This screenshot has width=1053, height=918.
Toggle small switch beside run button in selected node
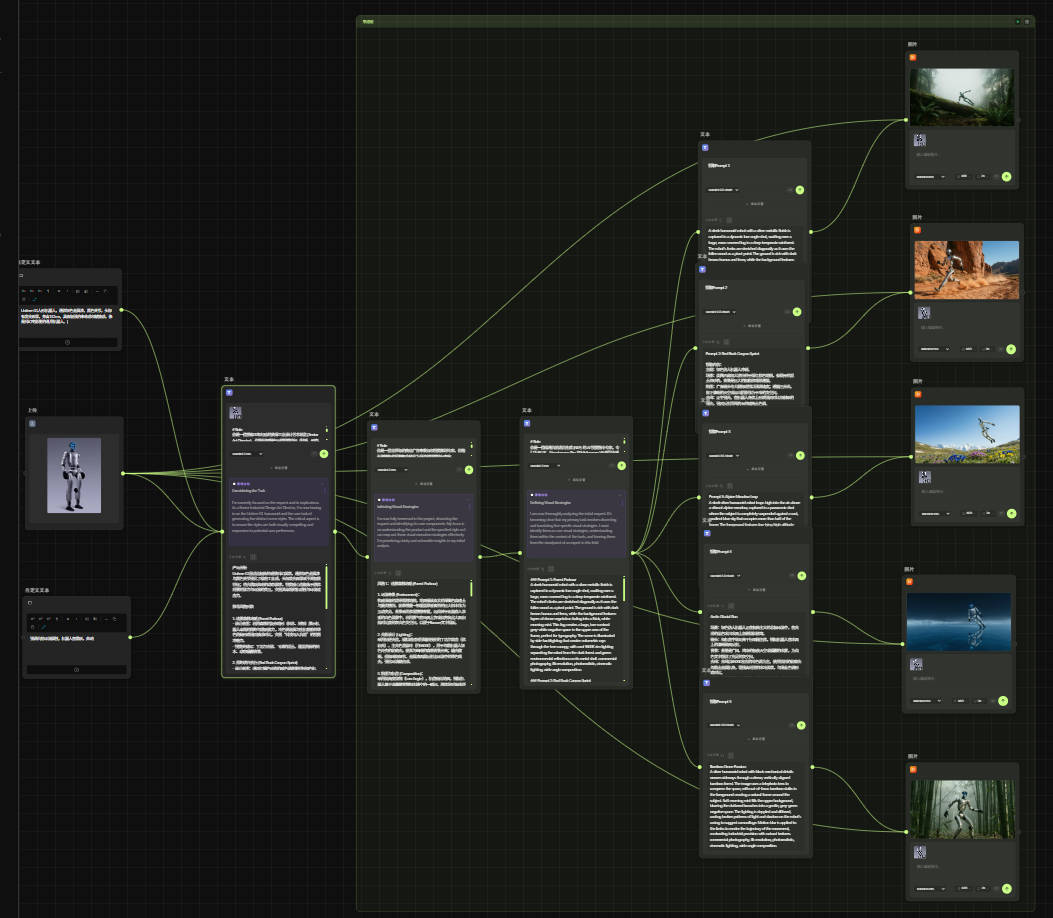point(313,453)
